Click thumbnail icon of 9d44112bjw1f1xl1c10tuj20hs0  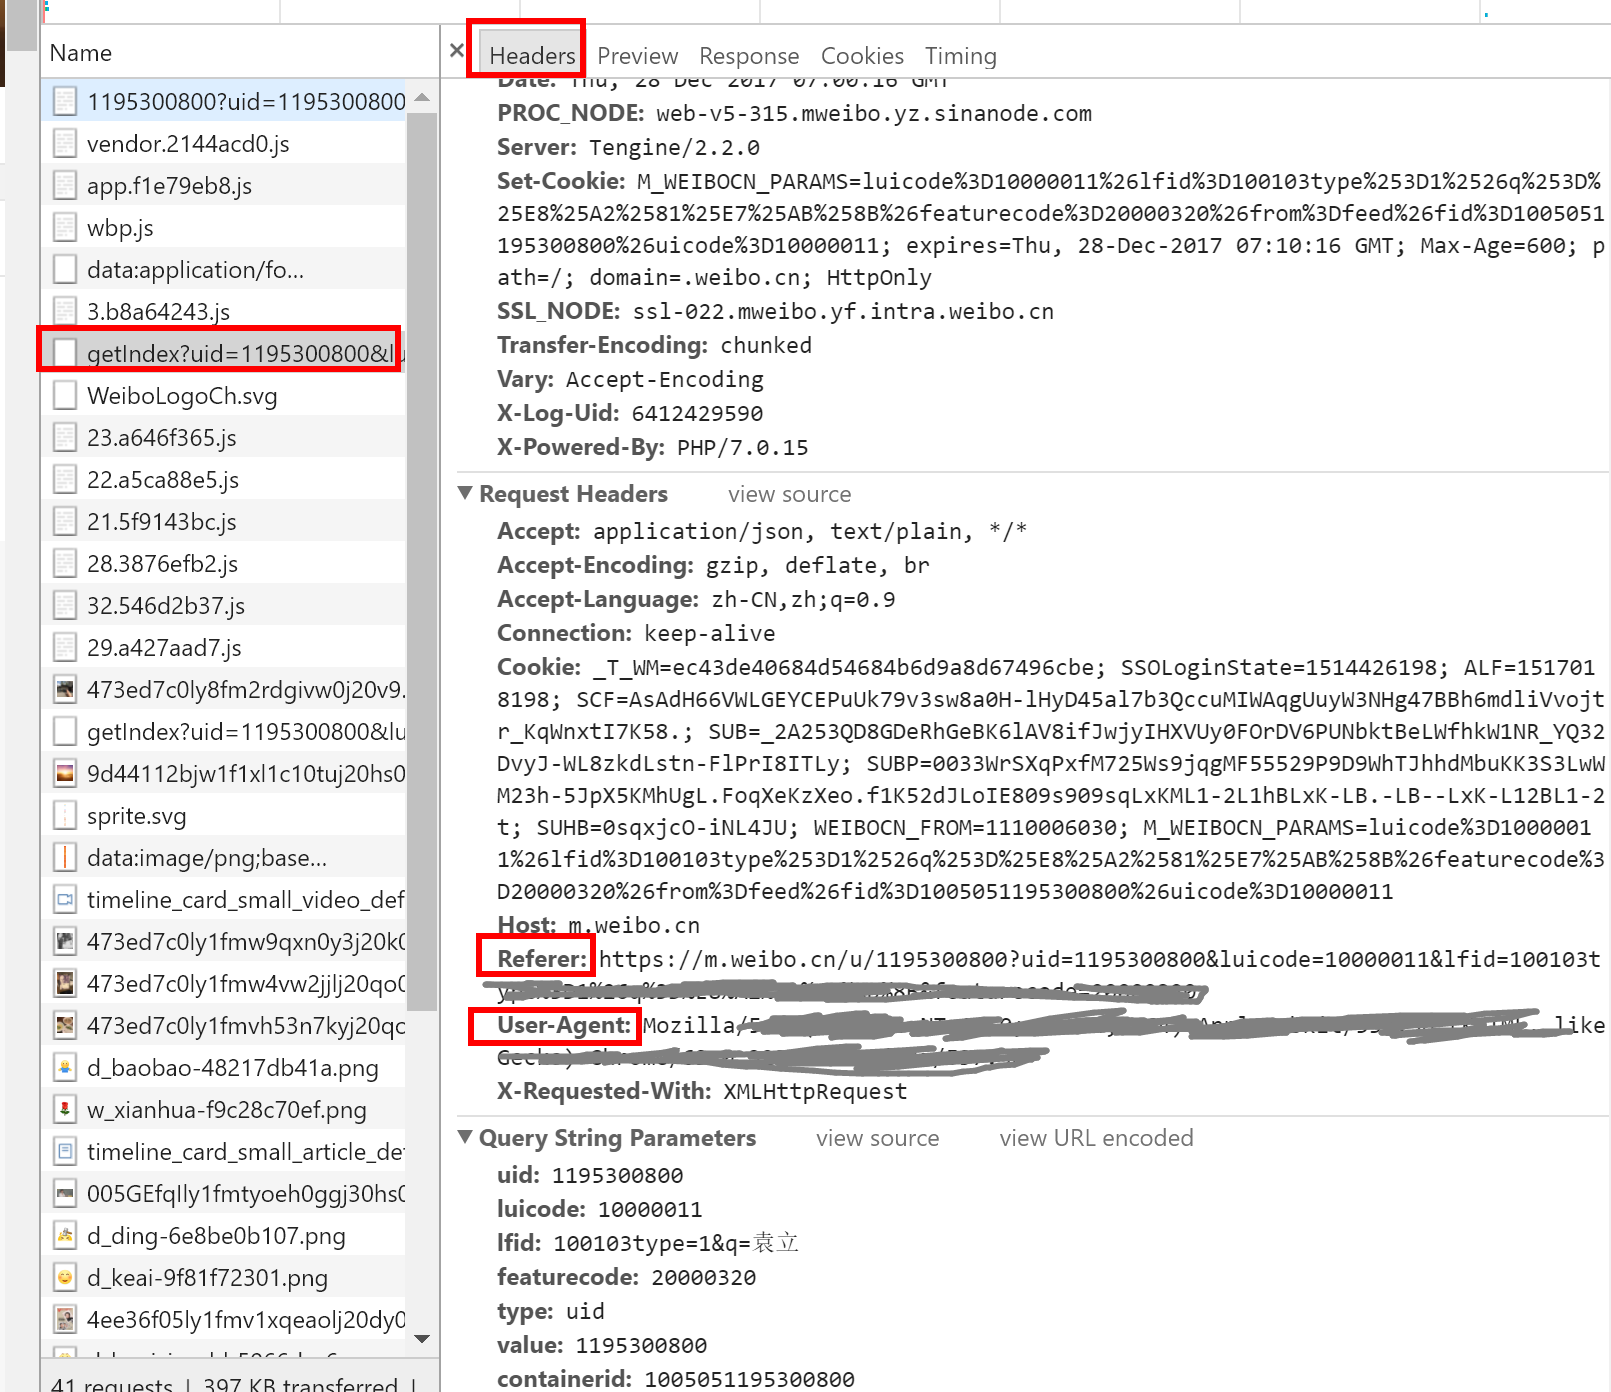(65, 774)
